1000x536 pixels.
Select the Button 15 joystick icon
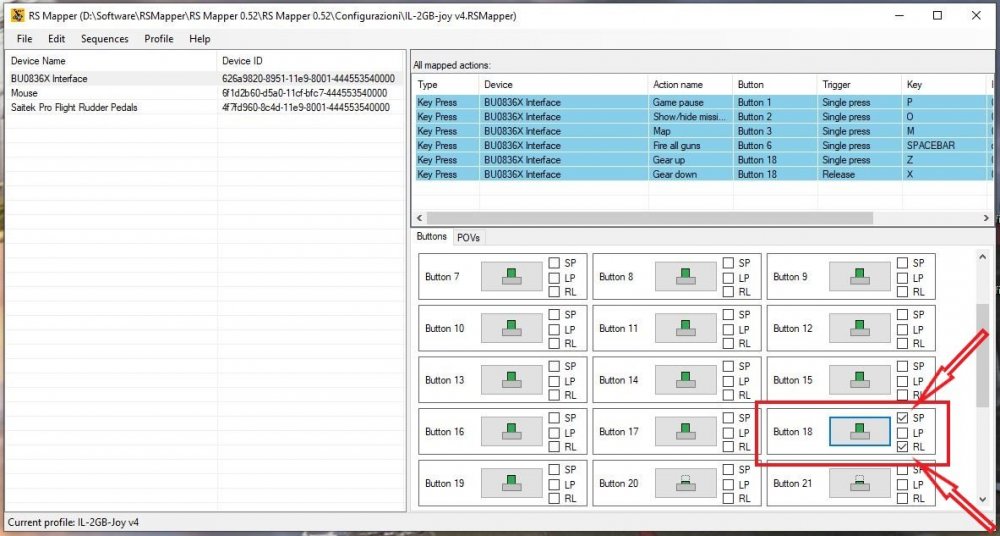click(x=859, y=380)
